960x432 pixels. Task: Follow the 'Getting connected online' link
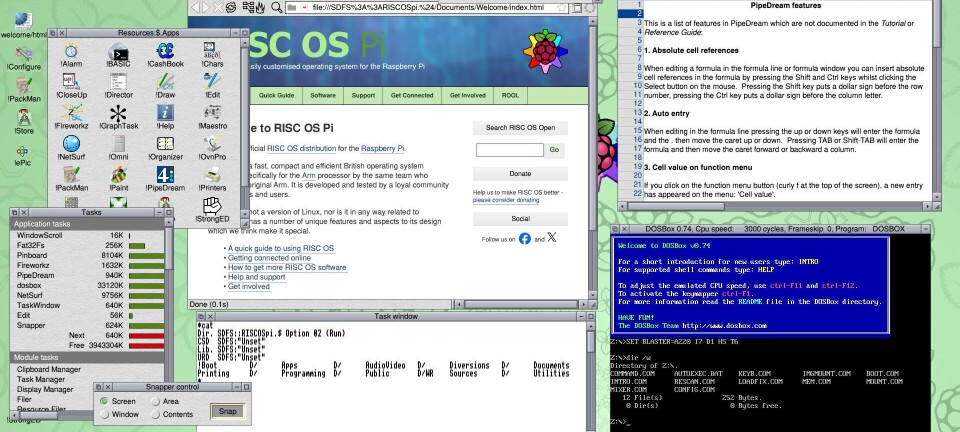point(269,258)
